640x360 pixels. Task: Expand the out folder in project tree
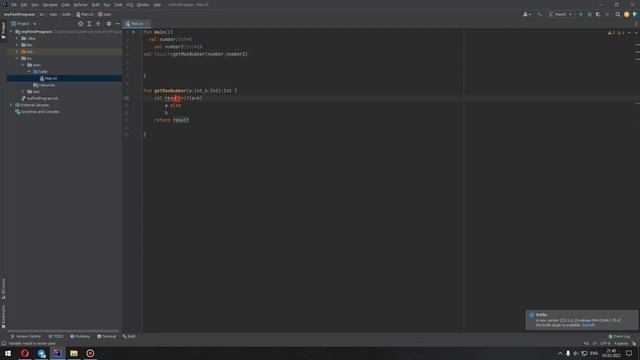pyautogui.click(x=17, y=51)
